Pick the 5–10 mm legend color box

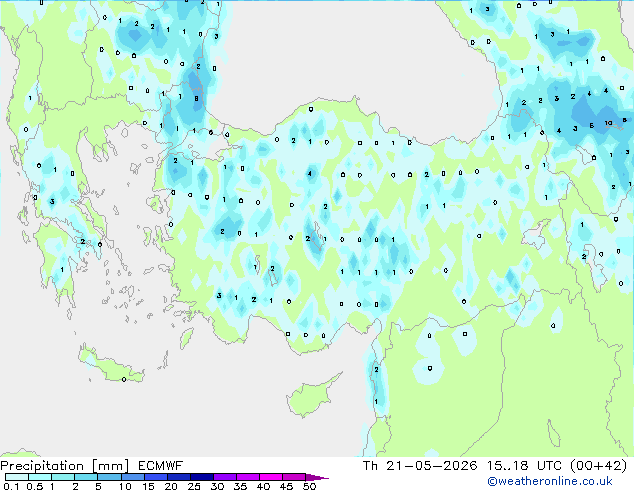tap(109, 477)
